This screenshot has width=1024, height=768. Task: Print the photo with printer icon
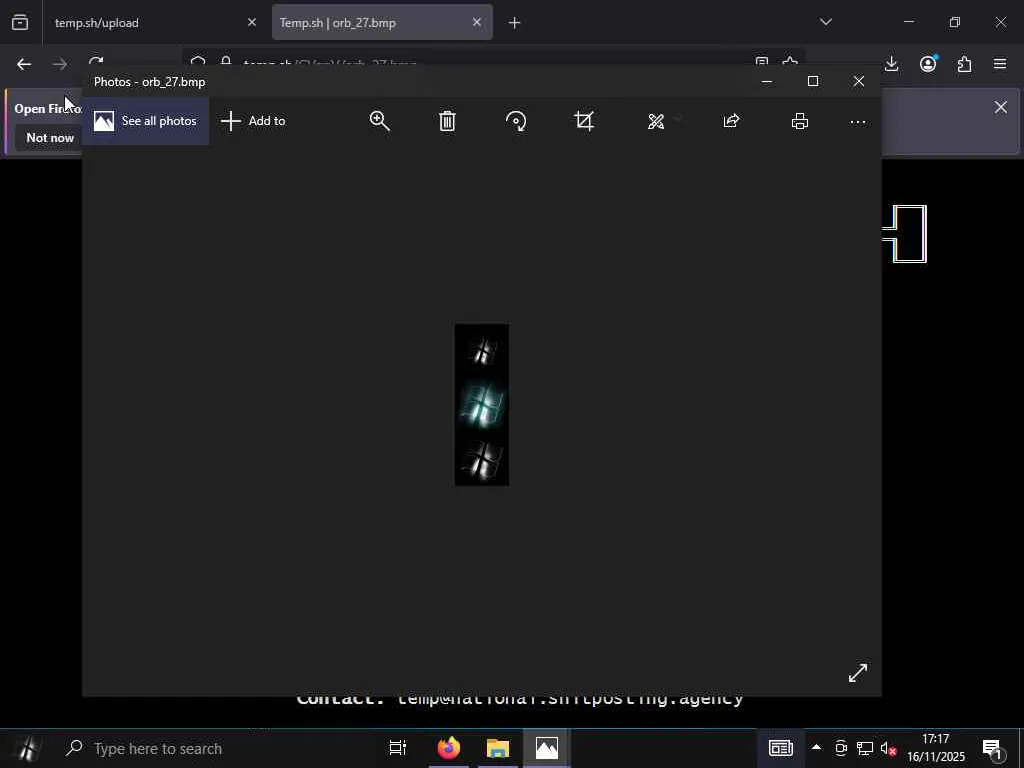tap(800, 121)
